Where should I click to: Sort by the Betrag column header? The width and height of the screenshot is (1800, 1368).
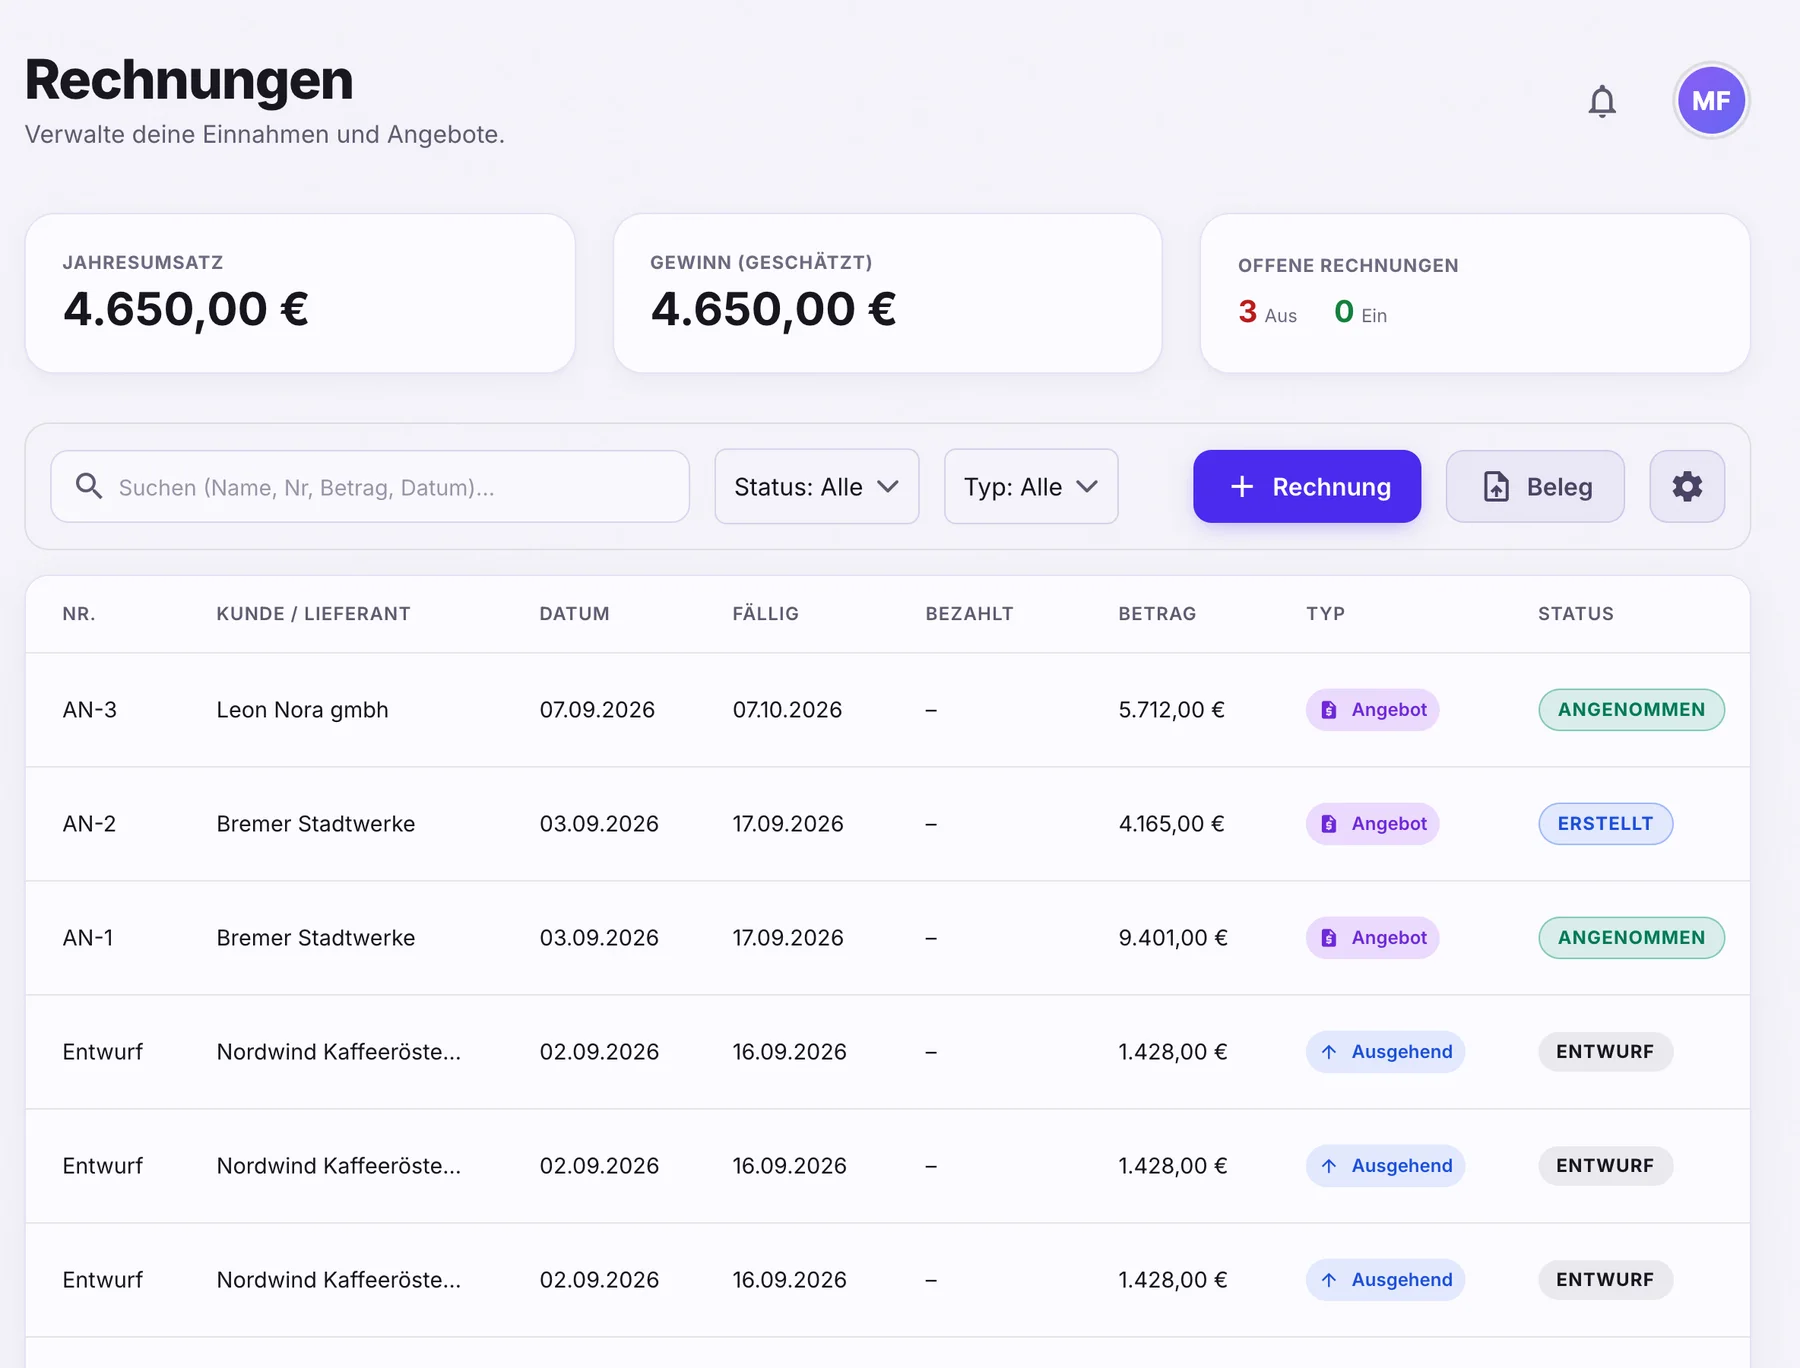click(1157, 614)
